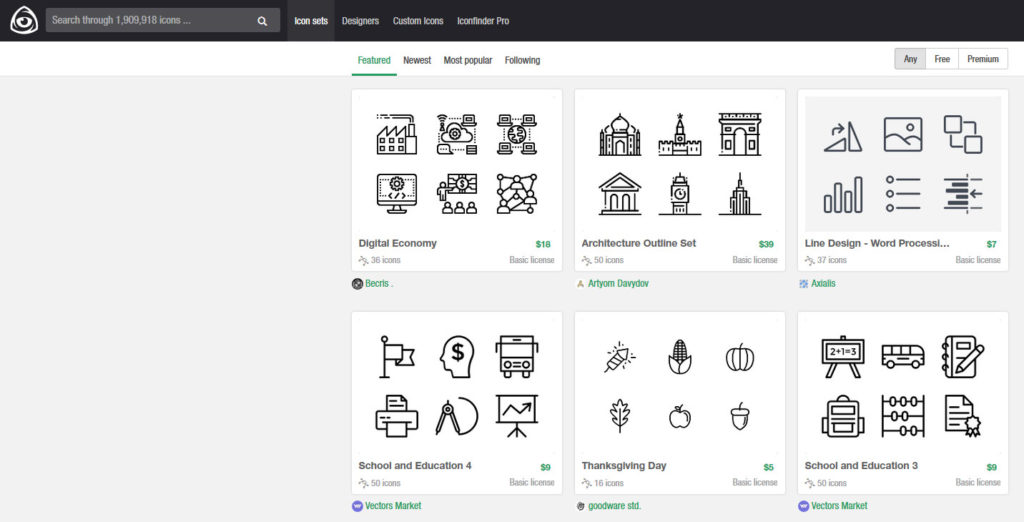The width and height of the screenshot is (1024, 522).
Task: Select the Any price filter
Action: click(910, 59)
